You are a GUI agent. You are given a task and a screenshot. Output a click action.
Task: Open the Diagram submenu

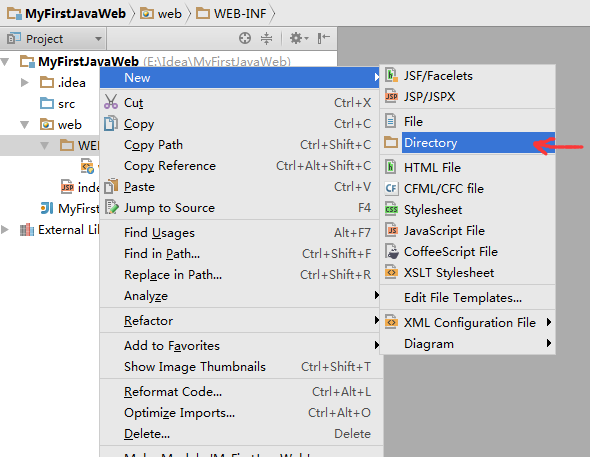point(467,343)
